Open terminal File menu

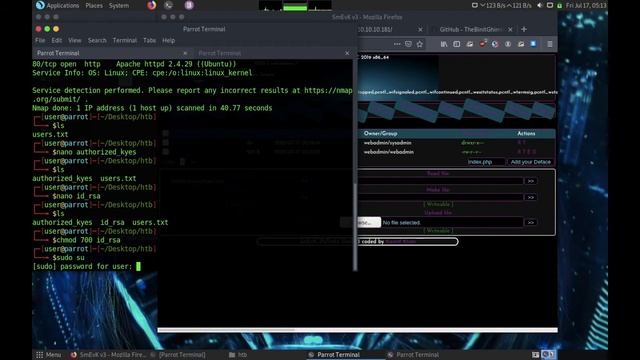click(40, 40)
